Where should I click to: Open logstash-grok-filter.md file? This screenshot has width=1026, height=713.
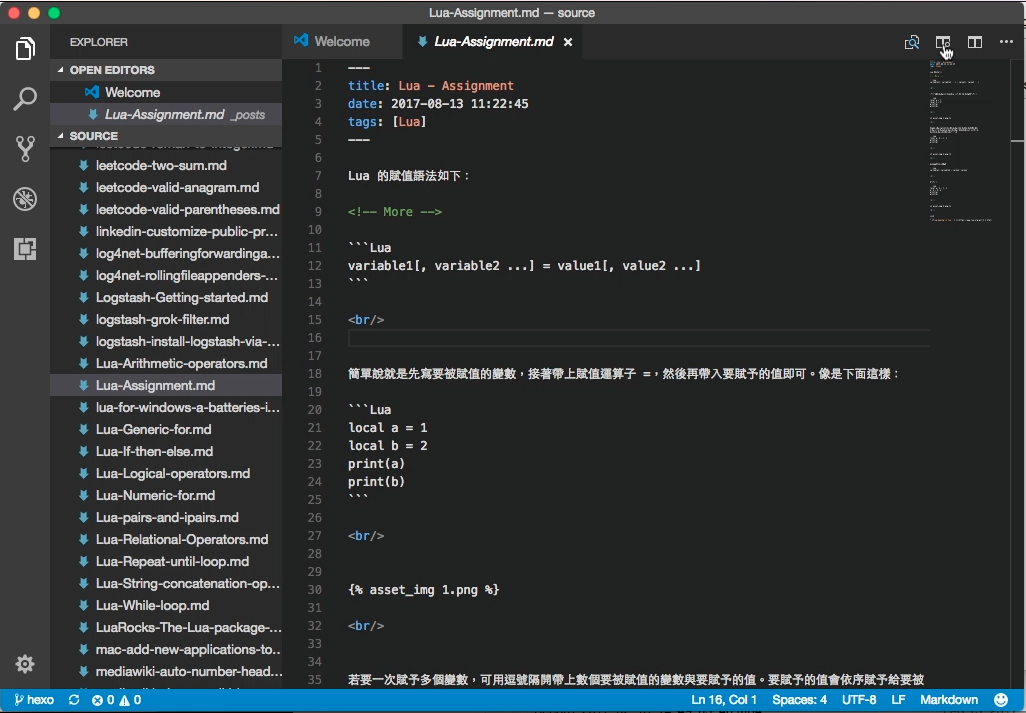pos(166,319)
